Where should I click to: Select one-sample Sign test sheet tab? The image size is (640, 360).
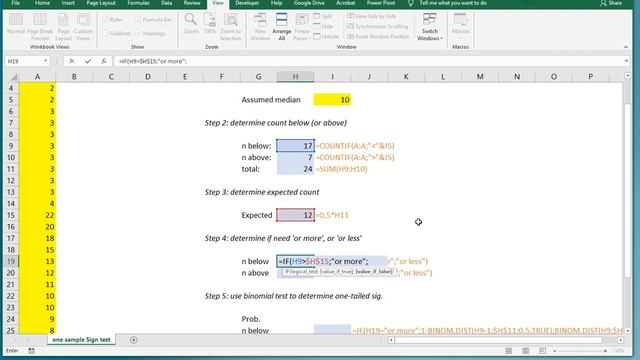click(81, 340)
